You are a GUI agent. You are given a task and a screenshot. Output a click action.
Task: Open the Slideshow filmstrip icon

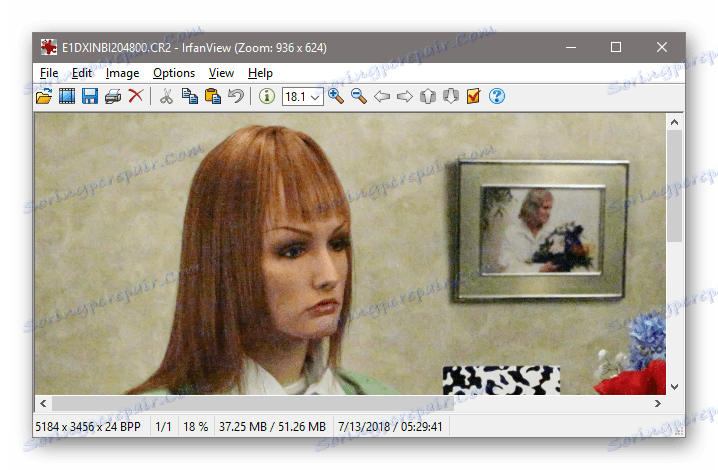point(67,96)
